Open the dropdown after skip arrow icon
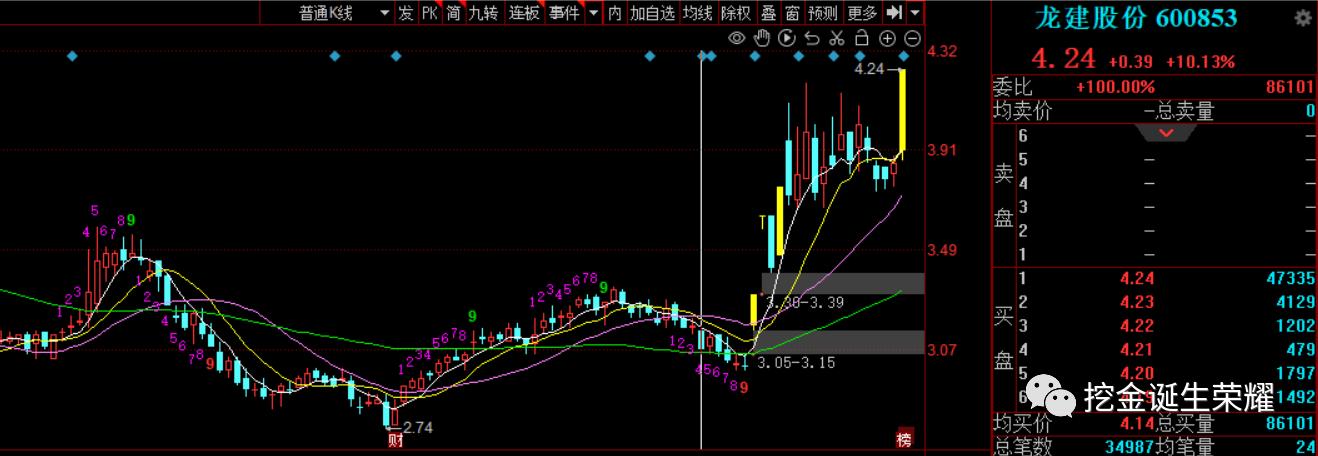Viewport: 1318px width, 456px height. point(916,12)
